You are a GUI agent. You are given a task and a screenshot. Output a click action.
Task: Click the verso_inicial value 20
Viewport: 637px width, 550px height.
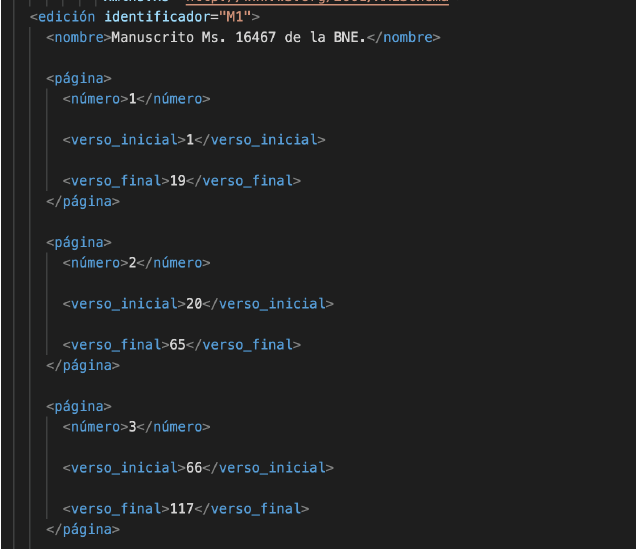[193, 304]
